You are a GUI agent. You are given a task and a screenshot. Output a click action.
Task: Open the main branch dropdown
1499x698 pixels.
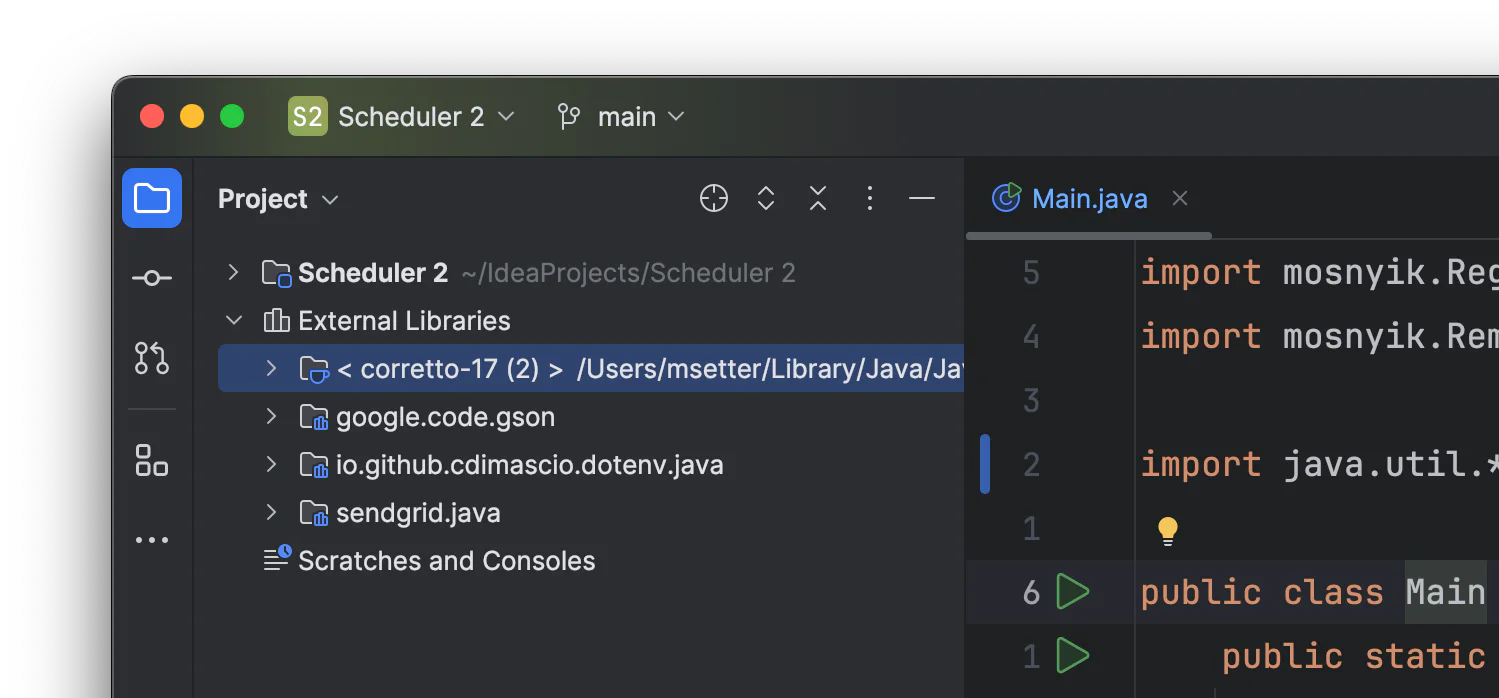pos(621,117)
